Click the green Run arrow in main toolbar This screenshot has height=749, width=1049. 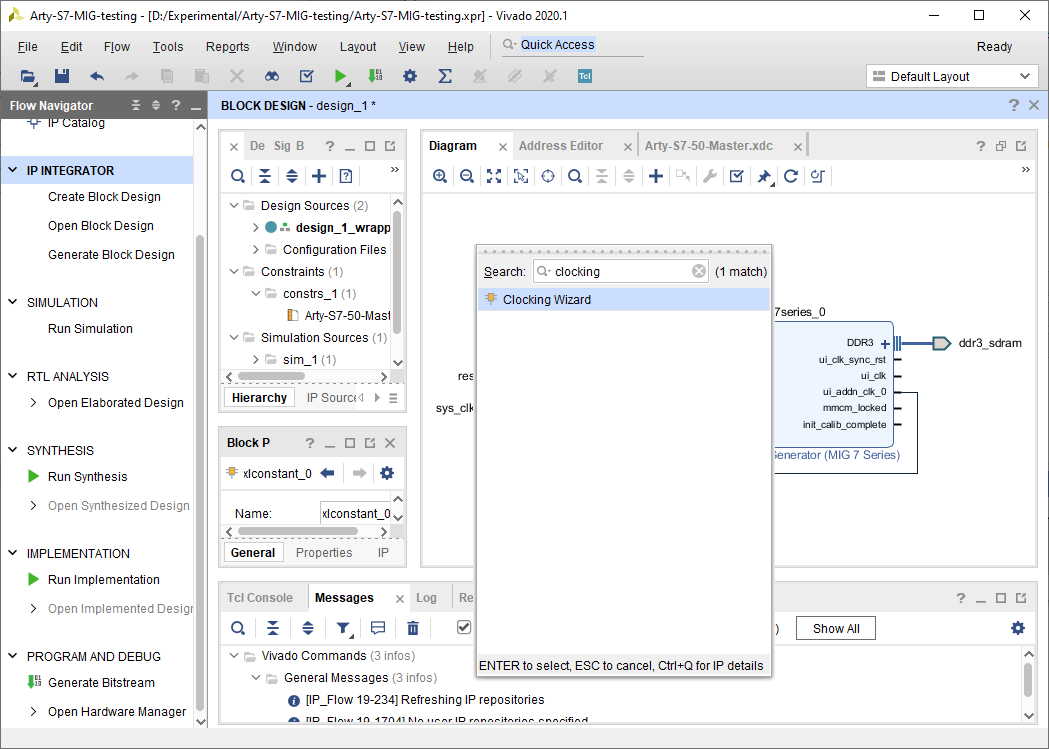[341, 76]
